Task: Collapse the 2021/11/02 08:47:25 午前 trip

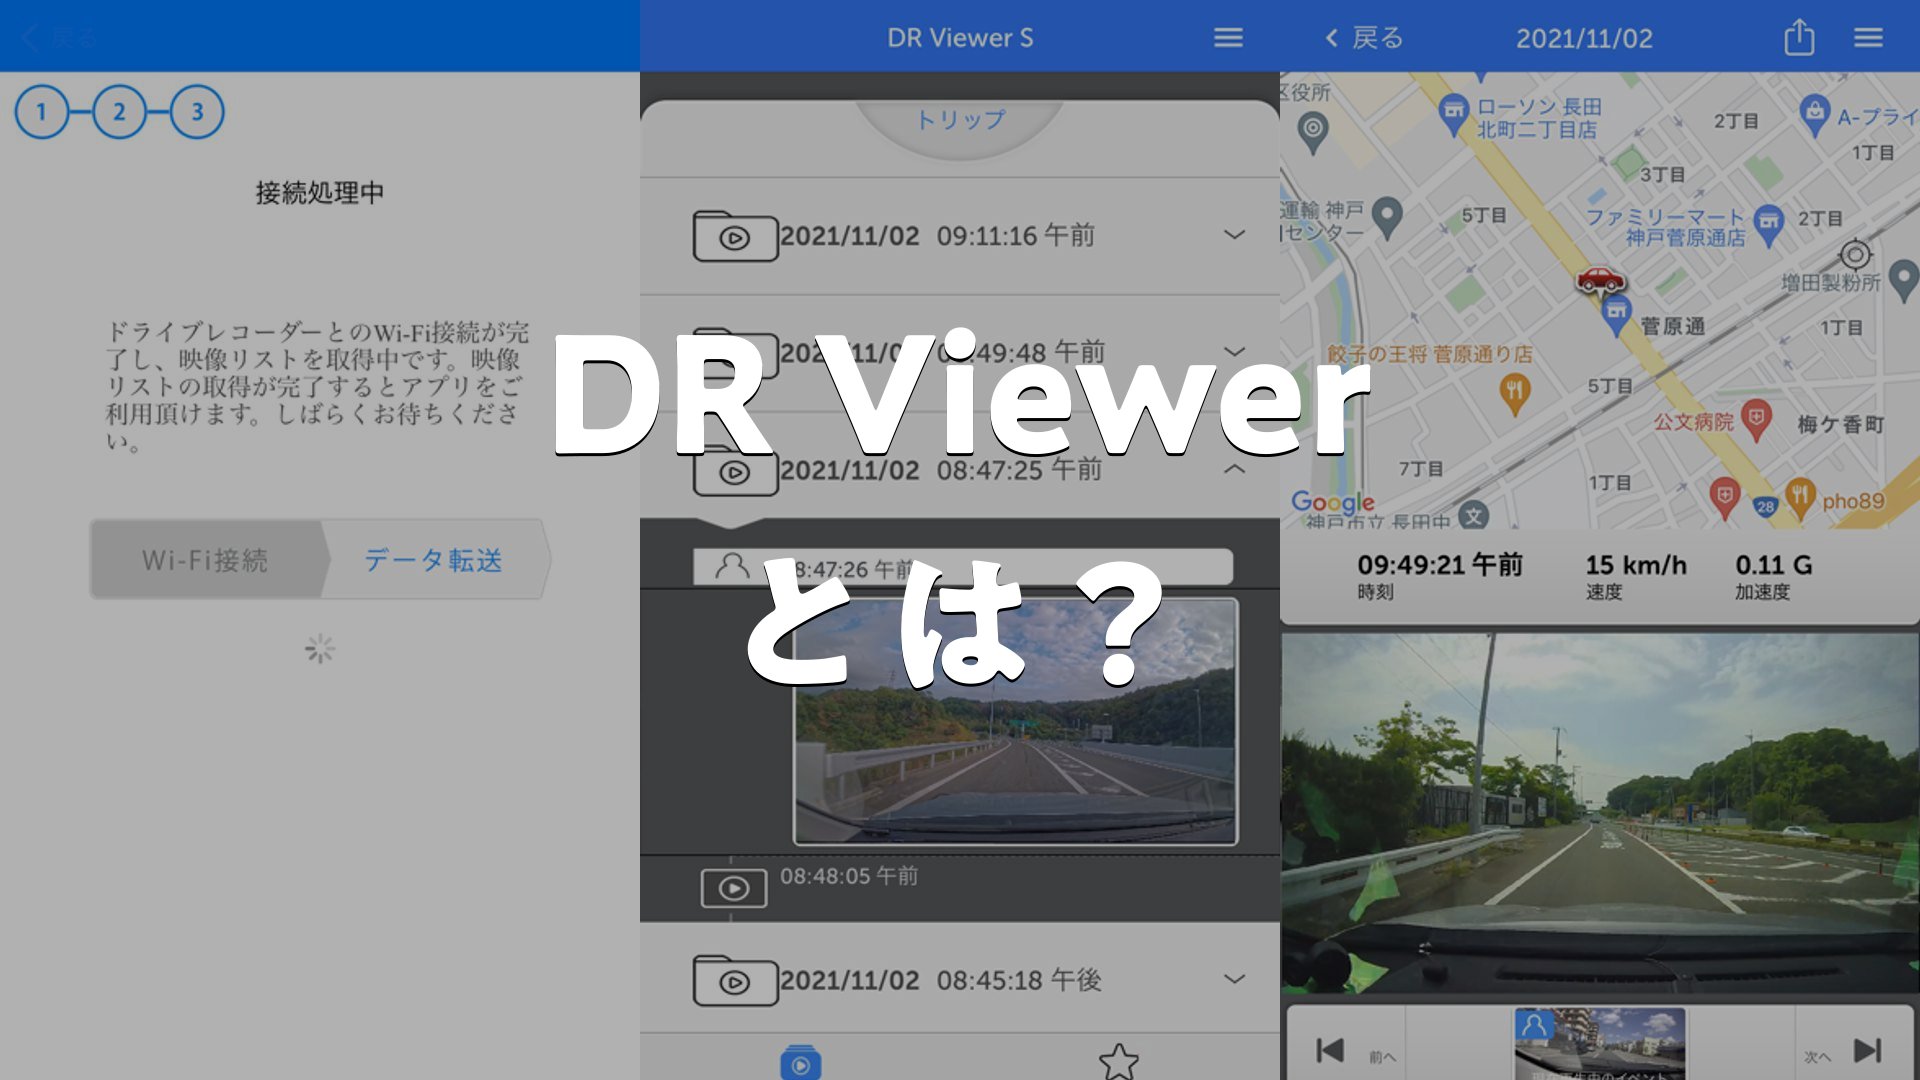Action: click(x=1234, y=469)
